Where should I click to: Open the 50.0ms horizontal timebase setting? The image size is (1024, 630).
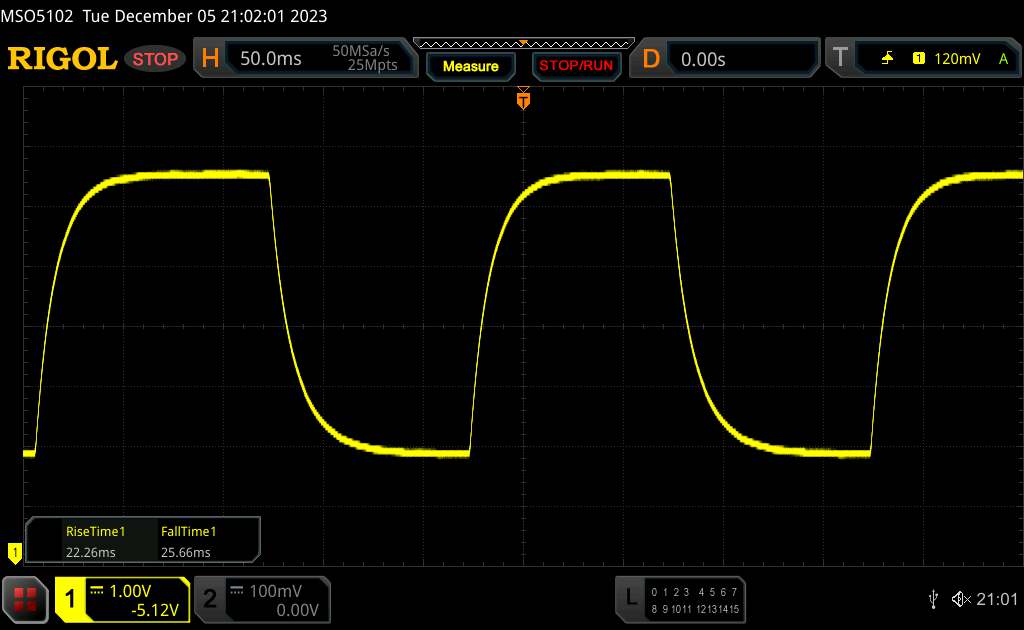[x=271, y=59]
